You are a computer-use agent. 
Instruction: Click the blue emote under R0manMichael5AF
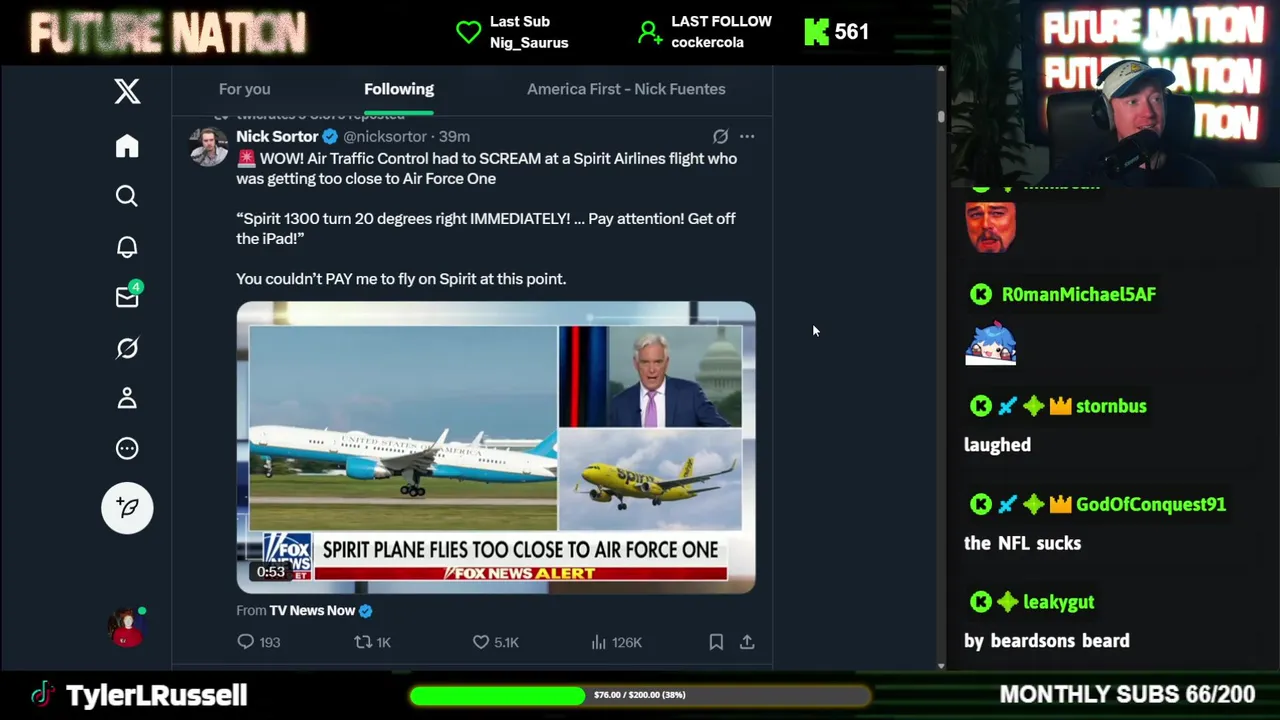coord(991,343)
